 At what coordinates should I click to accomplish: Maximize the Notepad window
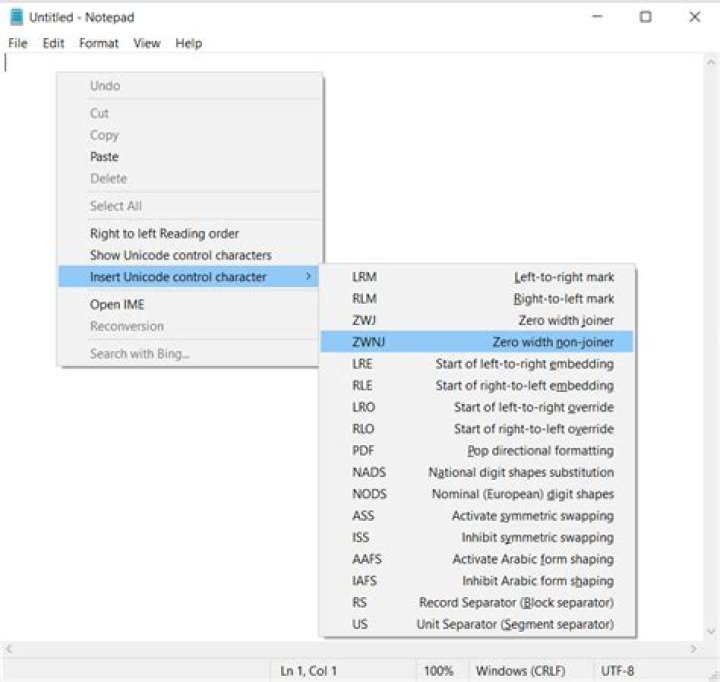tap(646, 17)
